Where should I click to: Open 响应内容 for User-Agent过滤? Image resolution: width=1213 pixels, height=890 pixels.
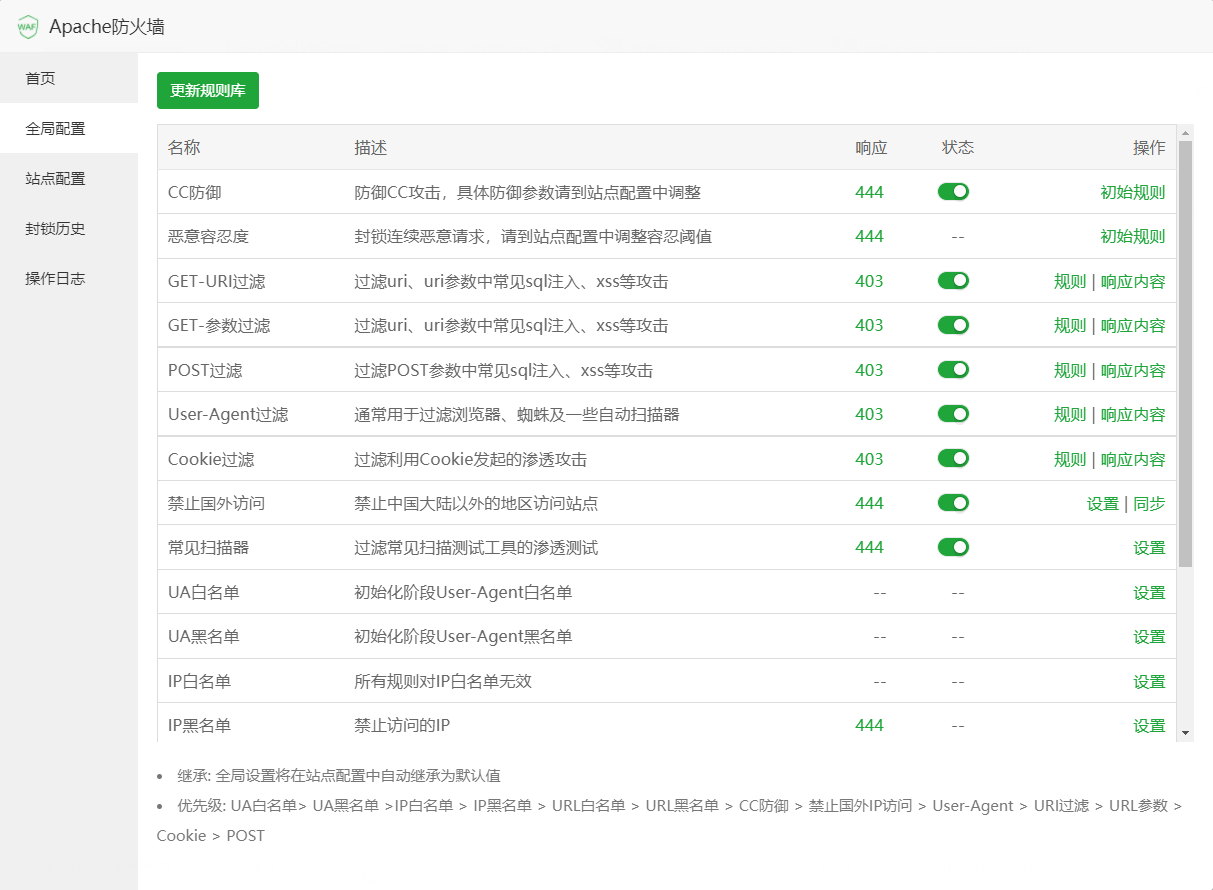pyautogui.click(x=1133, y=414)
